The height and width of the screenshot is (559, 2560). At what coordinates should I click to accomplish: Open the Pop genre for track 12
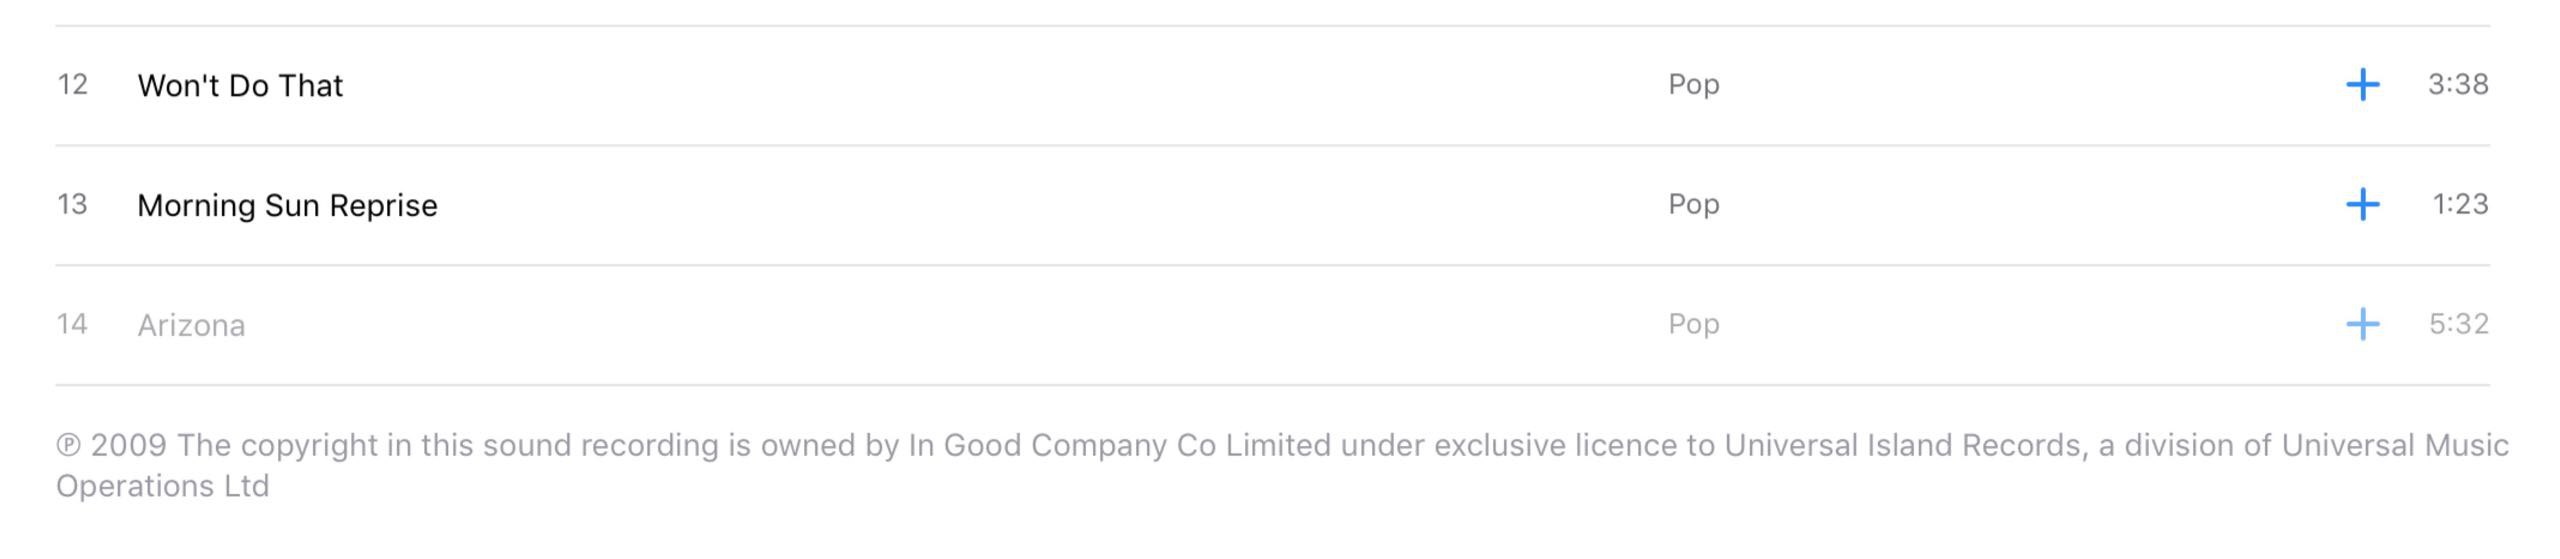(x=1693, y=85)
